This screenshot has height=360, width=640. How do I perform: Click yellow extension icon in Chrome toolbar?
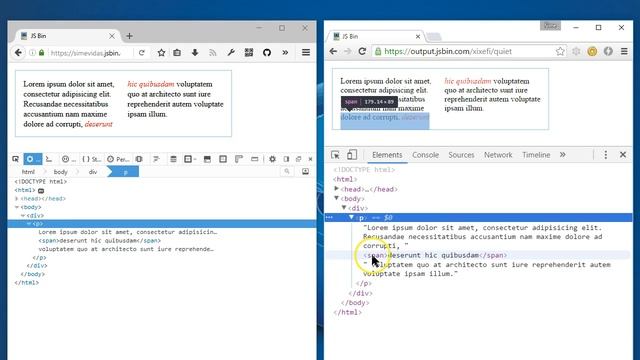(x=592, y=51)
